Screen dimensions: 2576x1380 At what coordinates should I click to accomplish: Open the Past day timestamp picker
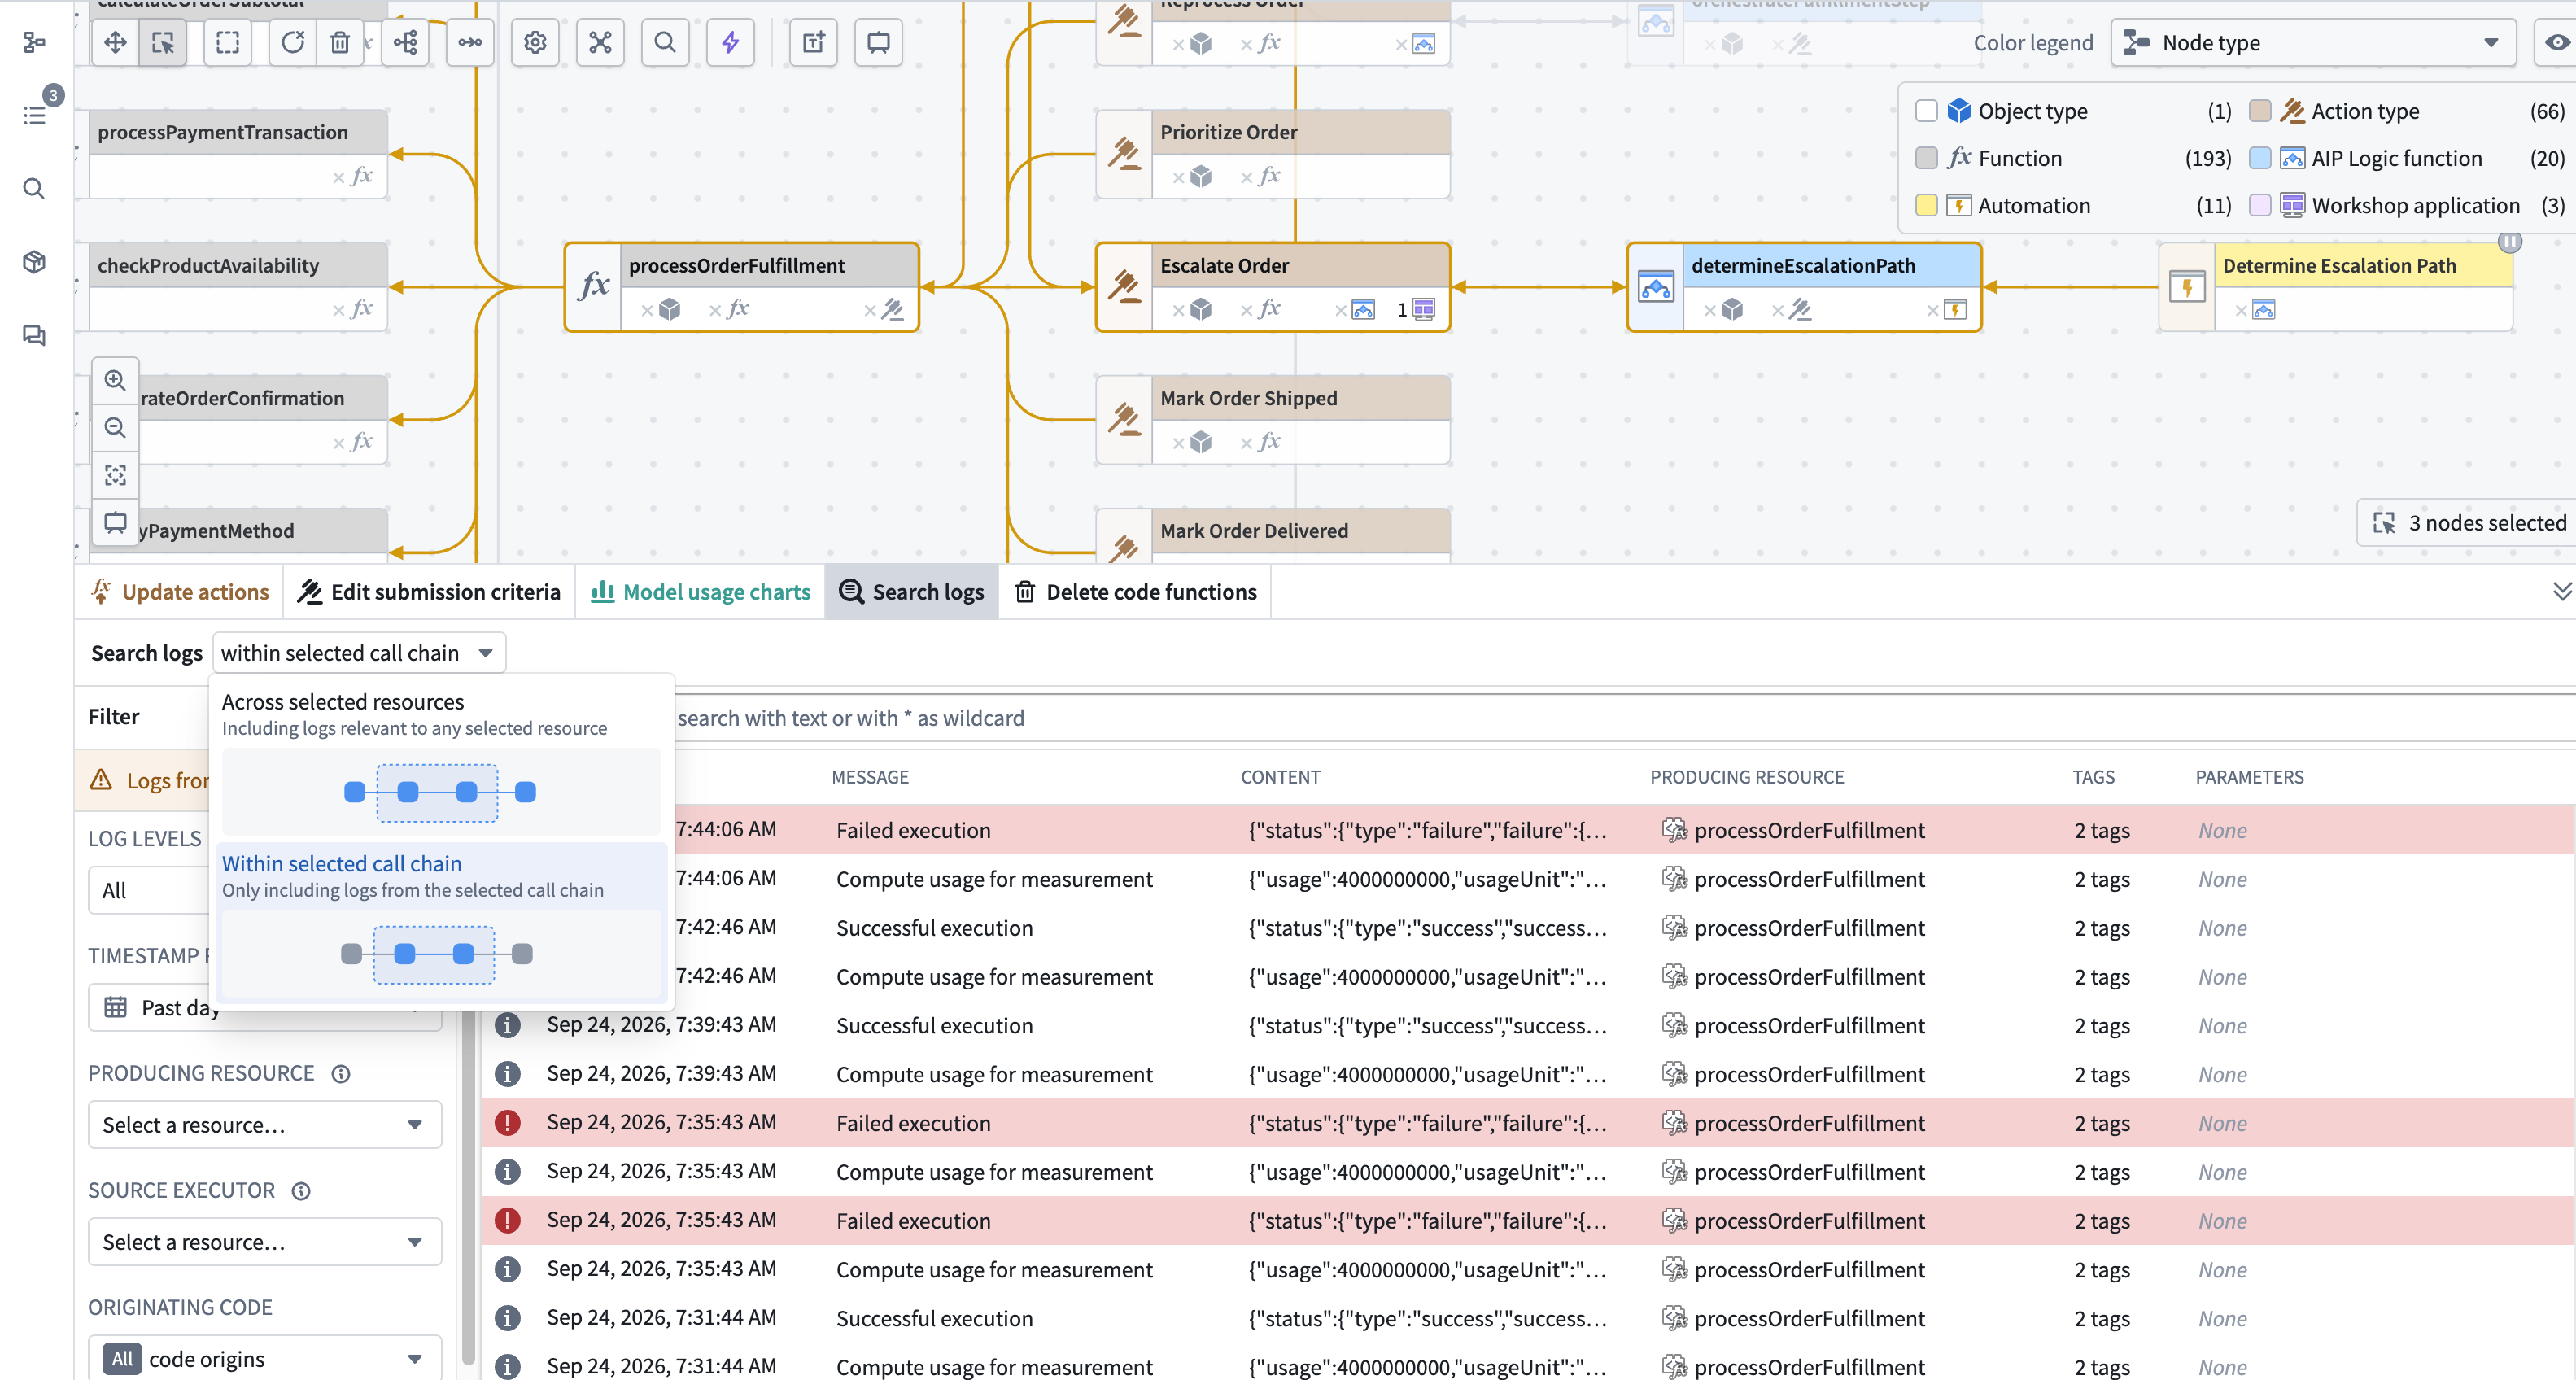[264, 1007]
